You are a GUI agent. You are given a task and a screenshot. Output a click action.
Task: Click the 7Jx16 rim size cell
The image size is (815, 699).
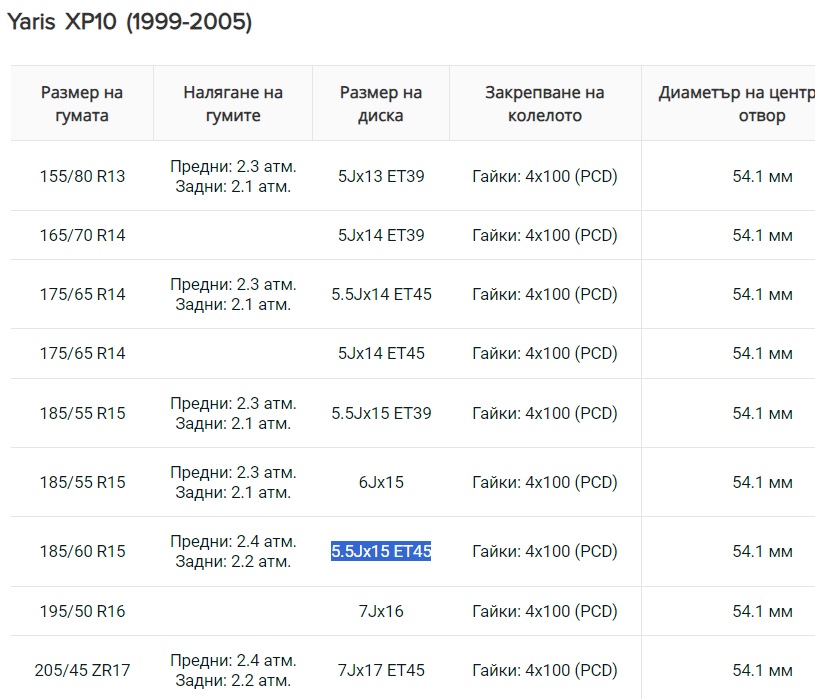point(381,610)
